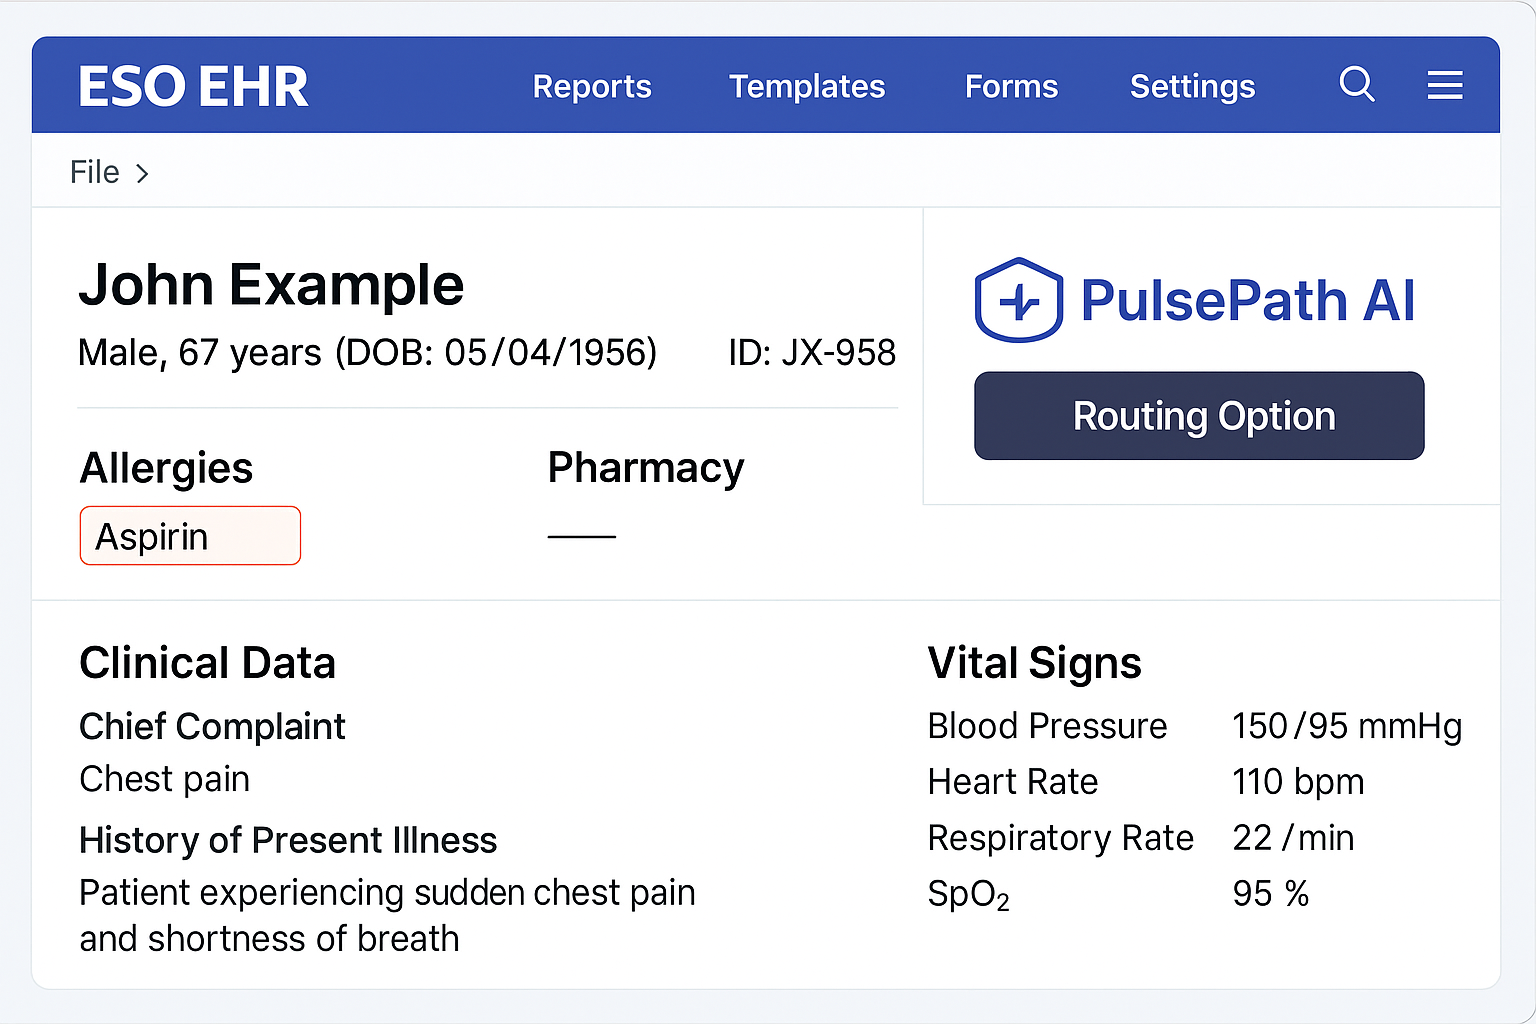Select the ESO EHR logo
1536x1024 pixels.
tap(193, 86)
